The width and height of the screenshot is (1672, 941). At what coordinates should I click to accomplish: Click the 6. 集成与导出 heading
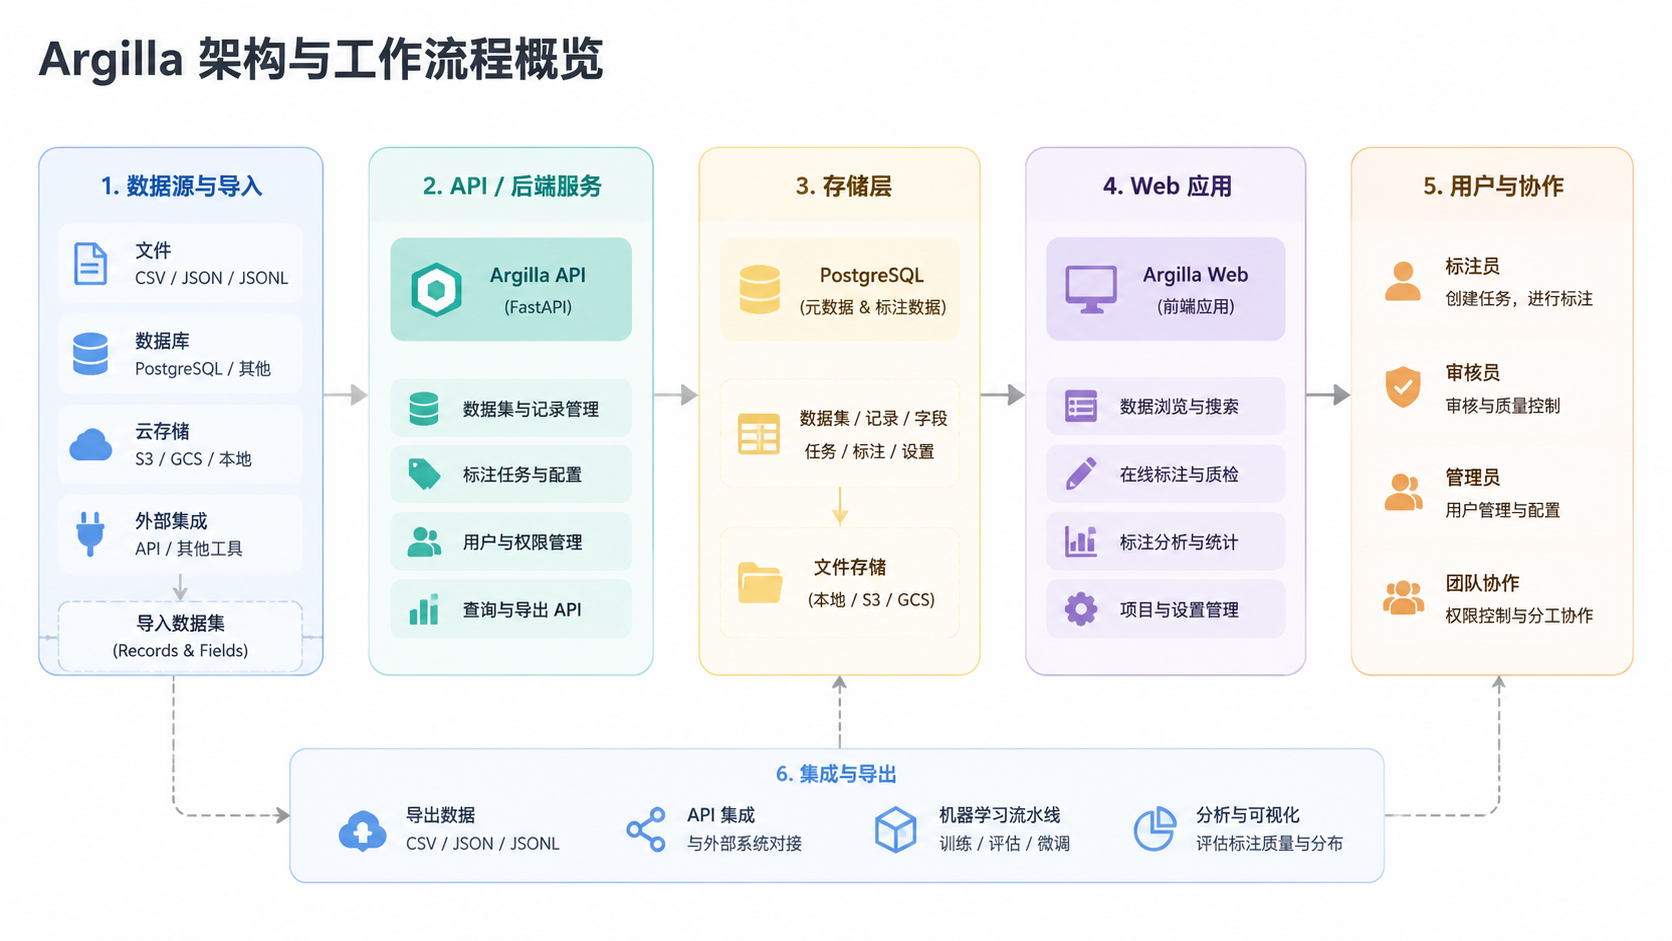836,774
